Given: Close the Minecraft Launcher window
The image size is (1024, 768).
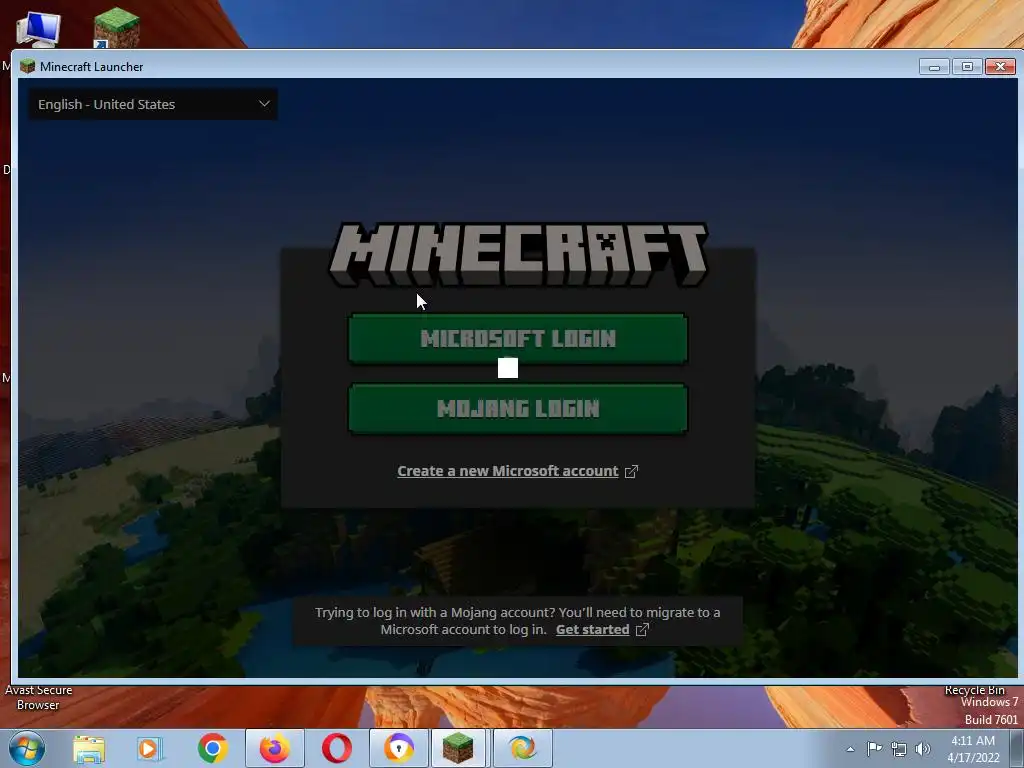Looking at the screenshot, I should point(1000,67).
